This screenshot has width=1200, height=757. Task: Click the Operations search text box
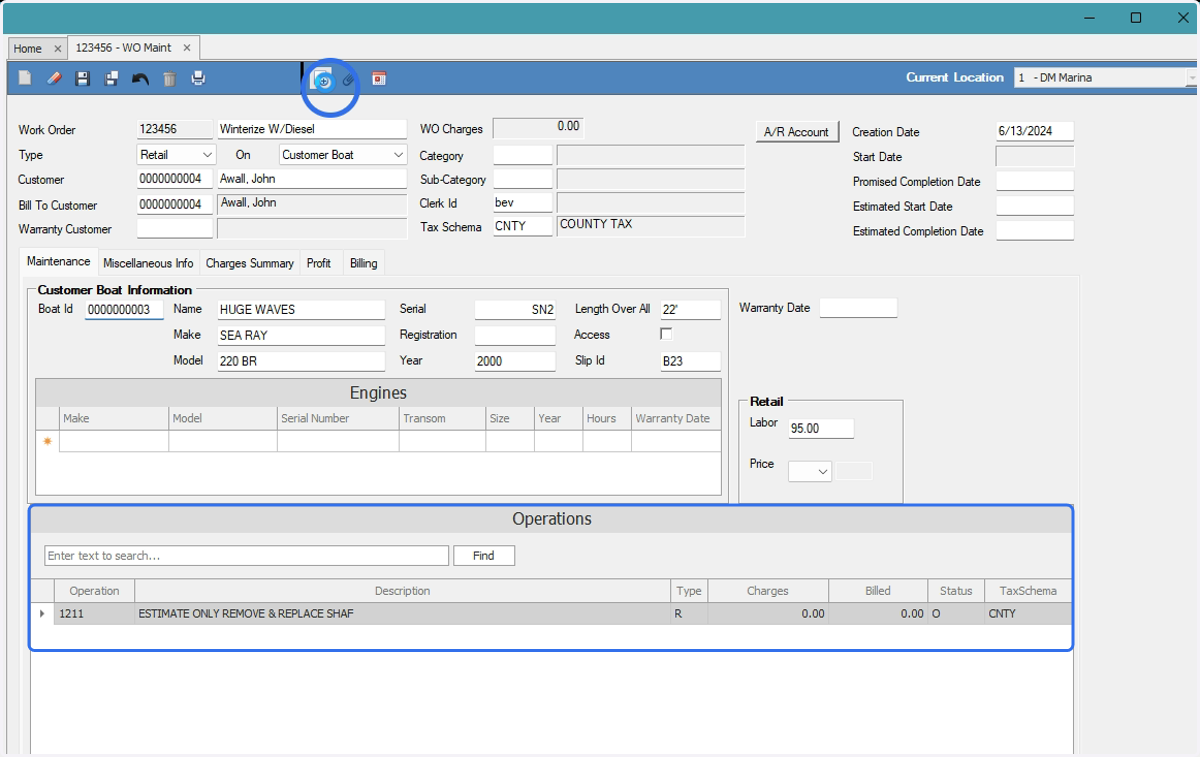tap(246, 556)
